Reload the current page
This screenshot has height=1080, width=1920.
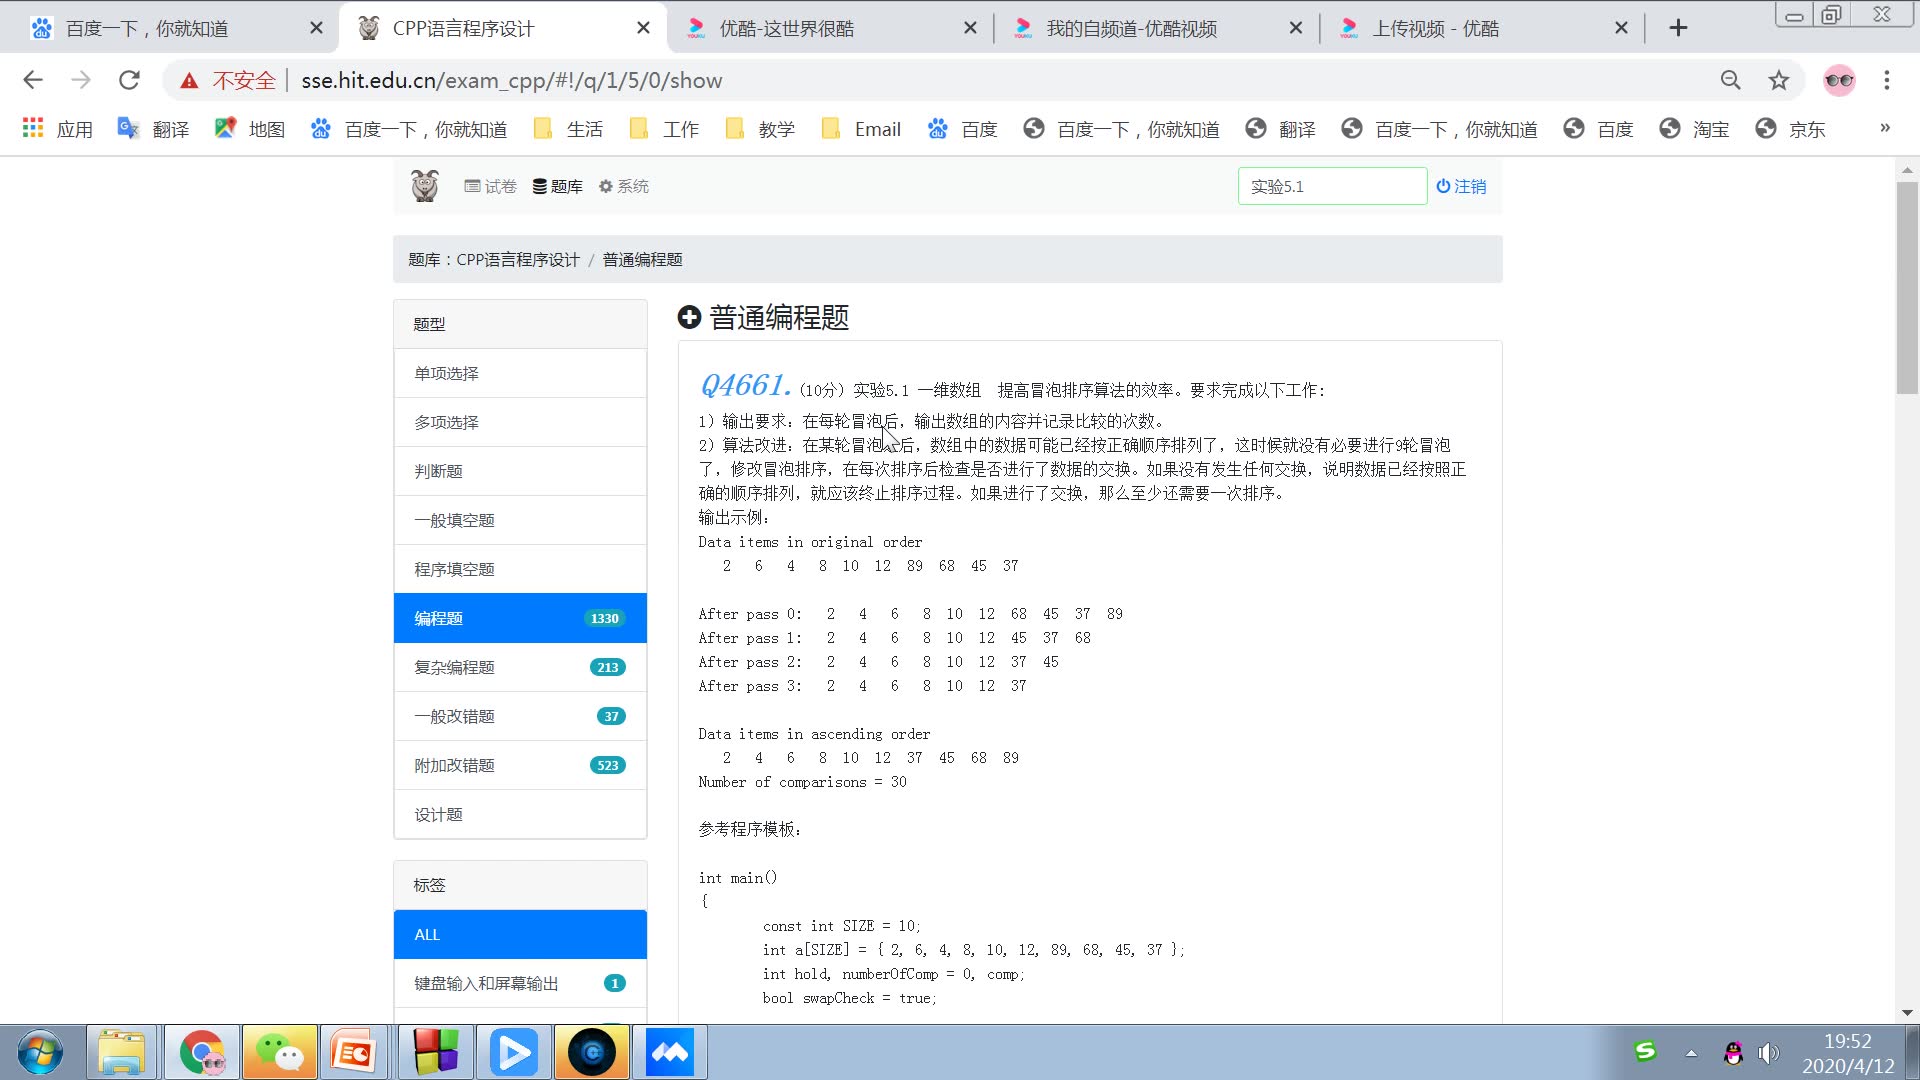click(x=129, y=80)
